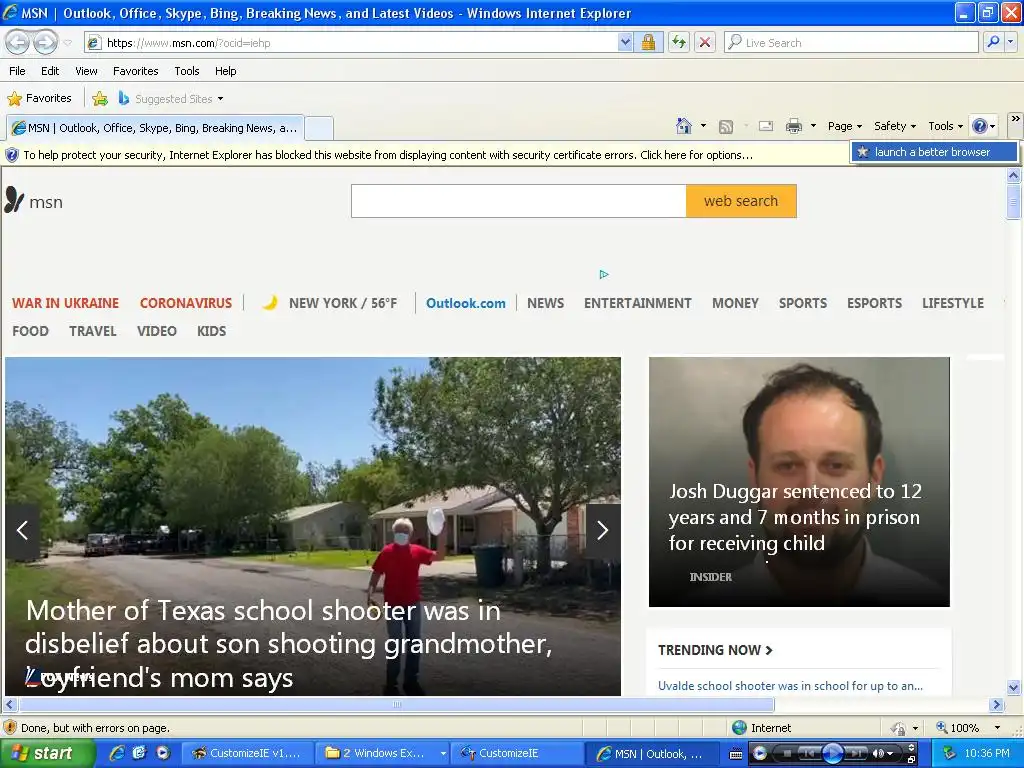Viewport: 1024px width, 768px height.
Task: Open Uvalde school shooter trending link
Action: click(x=790, y=686)
